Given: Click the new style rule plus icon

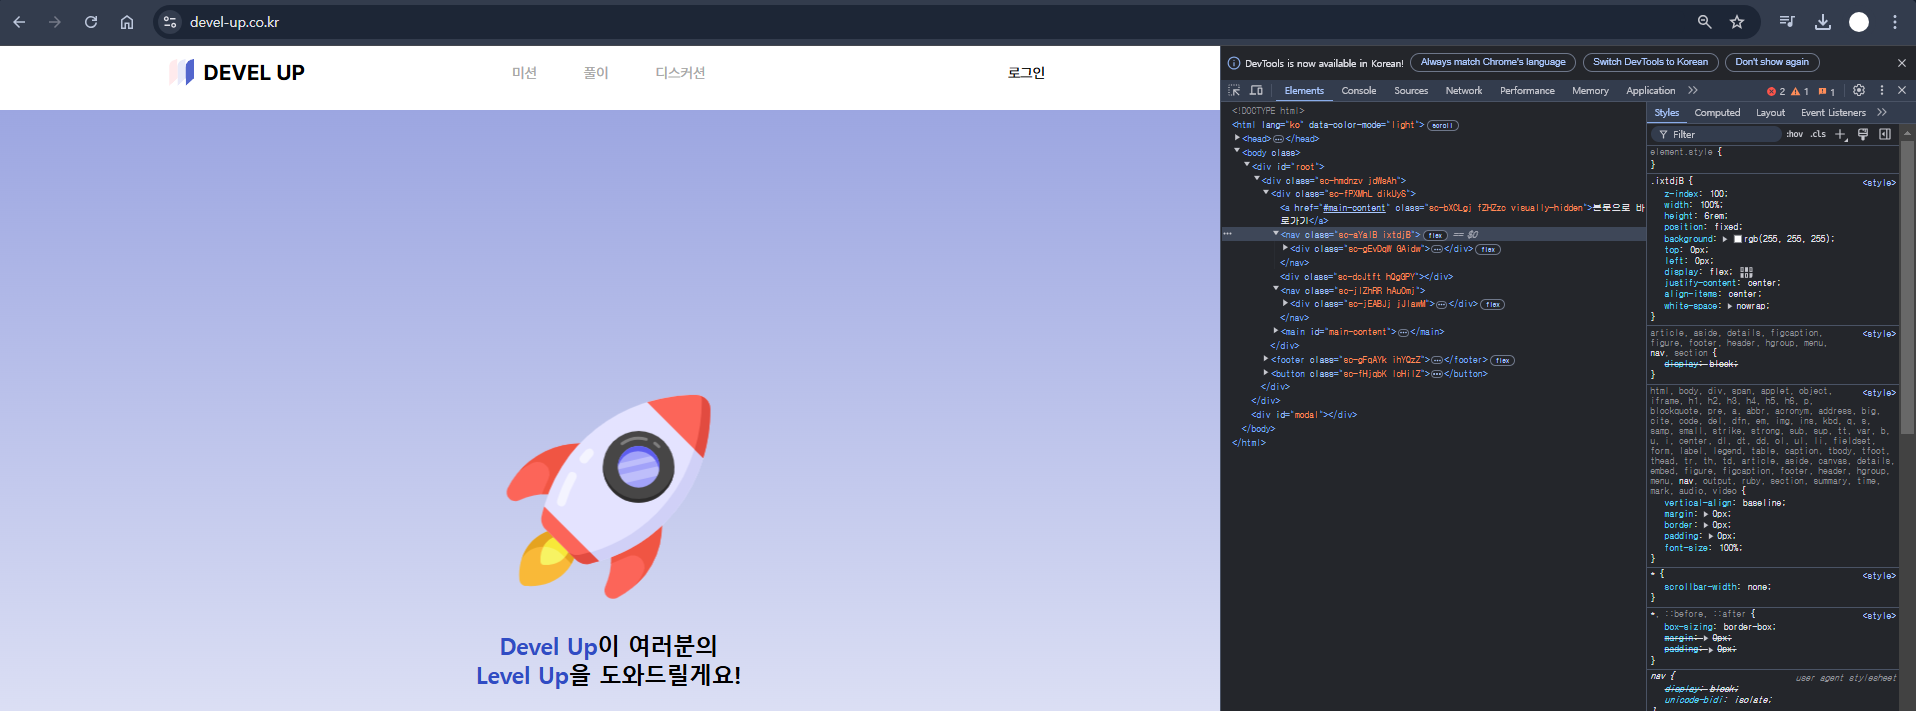Looking at the screenshot, I should 1841,134.
